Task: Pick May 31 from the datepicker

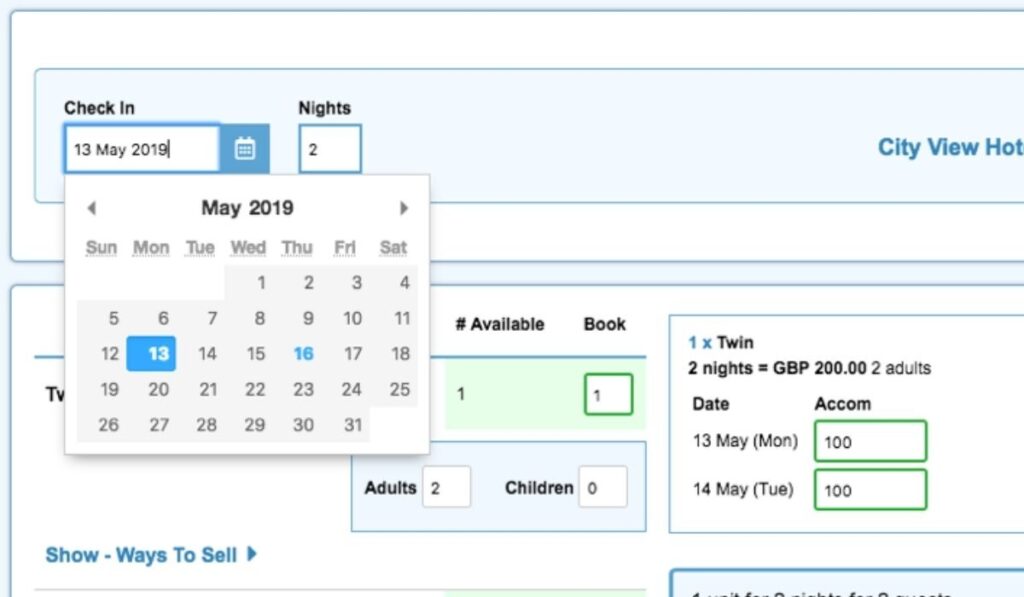Action: click(x=352, y=425)
